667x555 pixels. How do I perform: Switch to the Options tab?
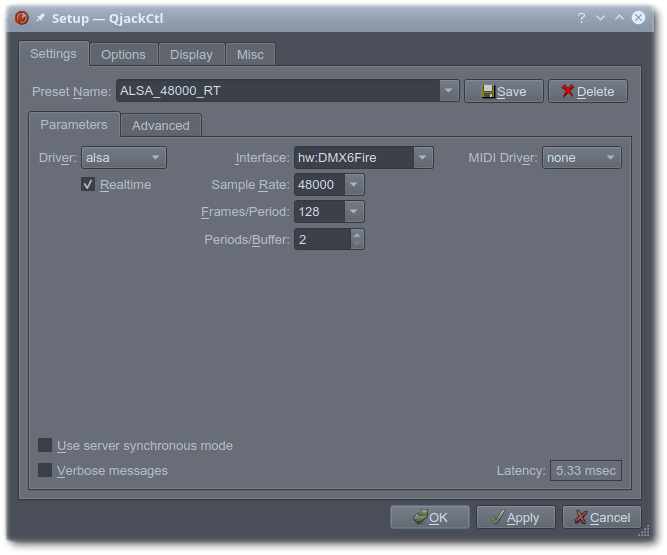[x=123, y=54]
